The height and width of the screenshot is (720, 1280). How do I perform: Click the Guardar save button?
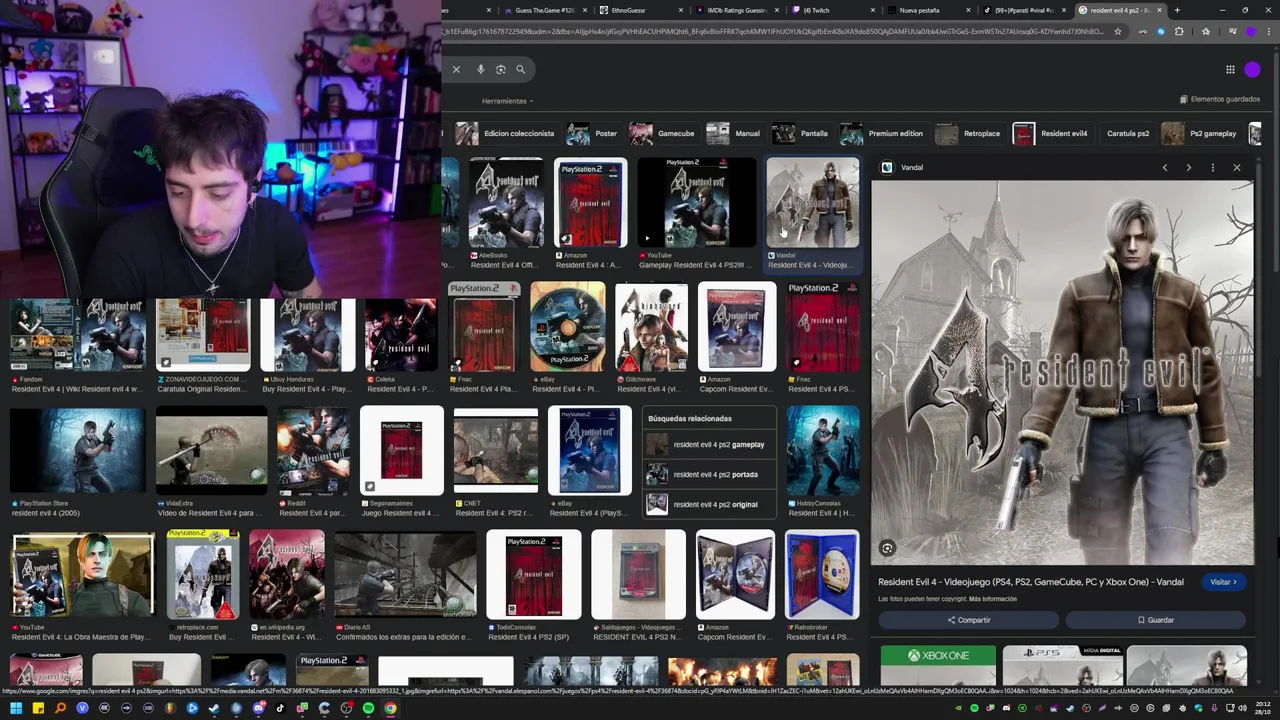tap(1155, 620)
